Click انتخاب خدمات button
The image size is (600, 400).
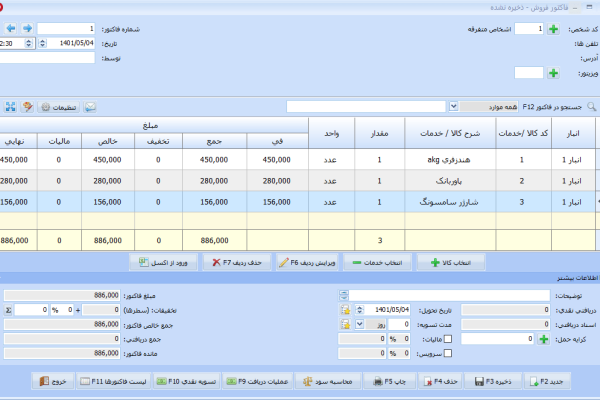point(377,263)
